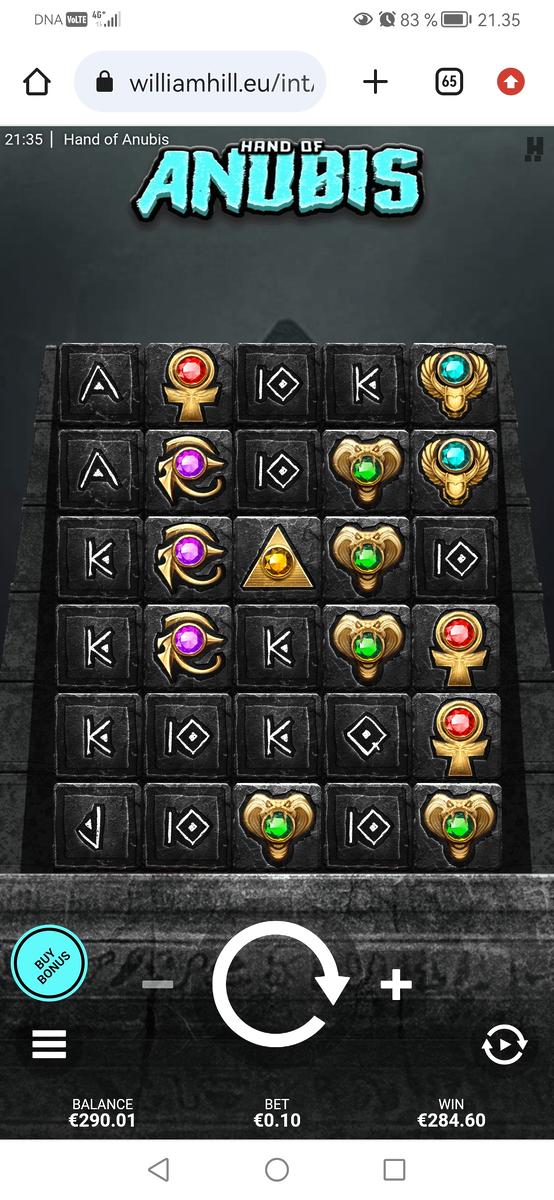Spin the reels with the circular arrow button
This screenshot has height=1200, width=554.
click(279, 985)
